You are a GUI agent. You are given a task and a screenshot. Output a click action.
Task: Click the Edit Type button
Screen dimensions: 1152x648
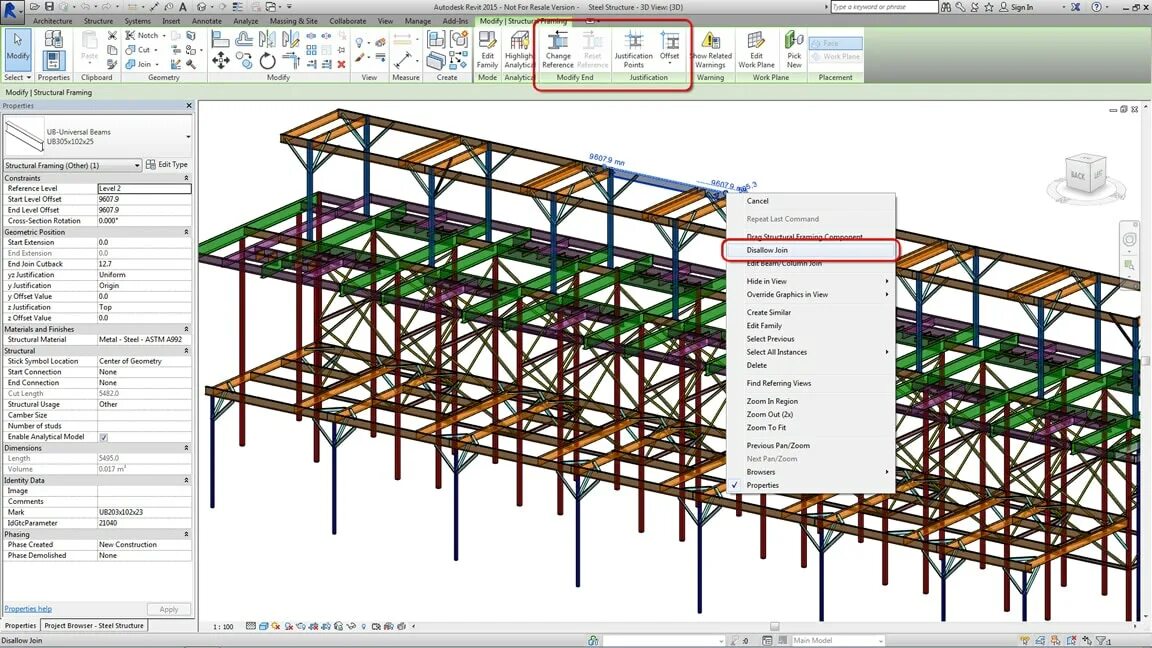(168, 165)
